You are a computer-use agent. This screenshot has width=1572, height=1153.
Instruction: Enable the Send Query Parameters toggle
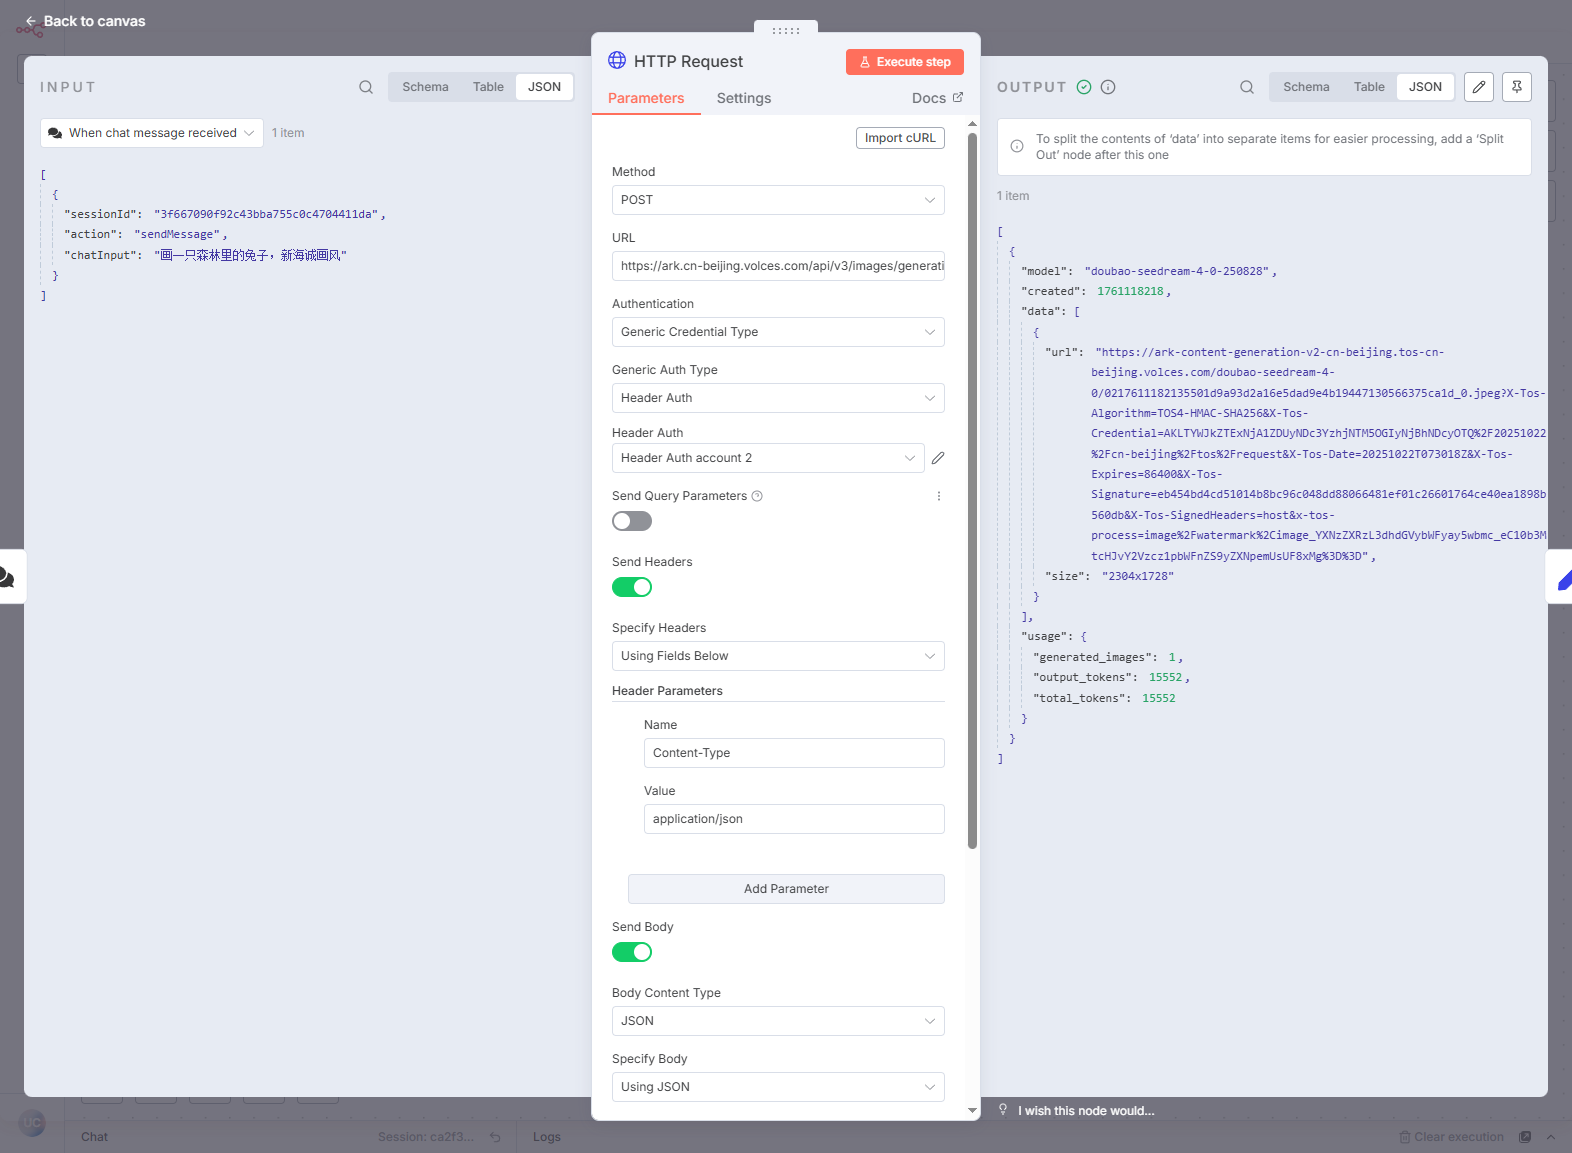coord(632,521)
